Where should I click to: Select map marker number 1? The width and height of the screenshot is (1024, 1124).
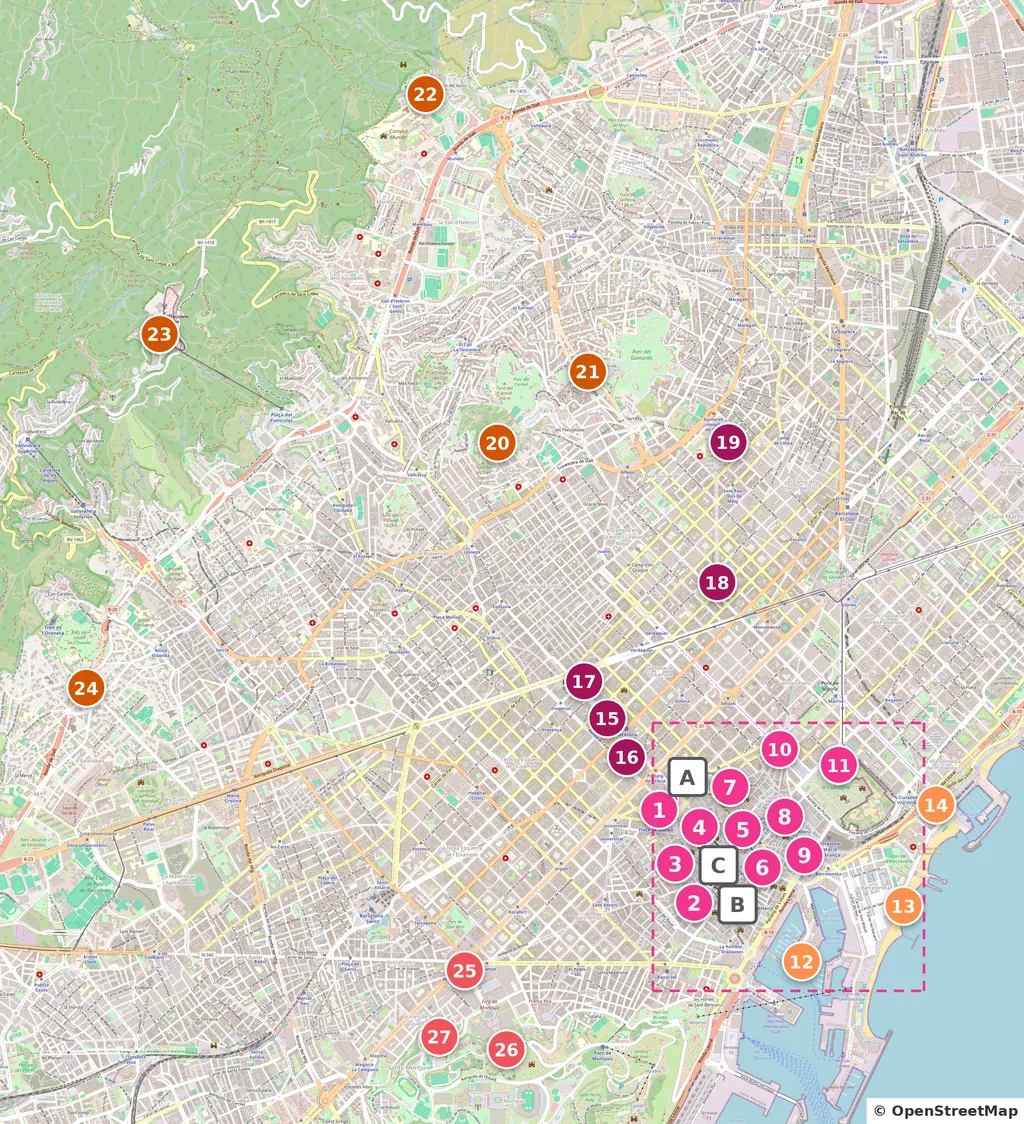[x=659, y=810]
